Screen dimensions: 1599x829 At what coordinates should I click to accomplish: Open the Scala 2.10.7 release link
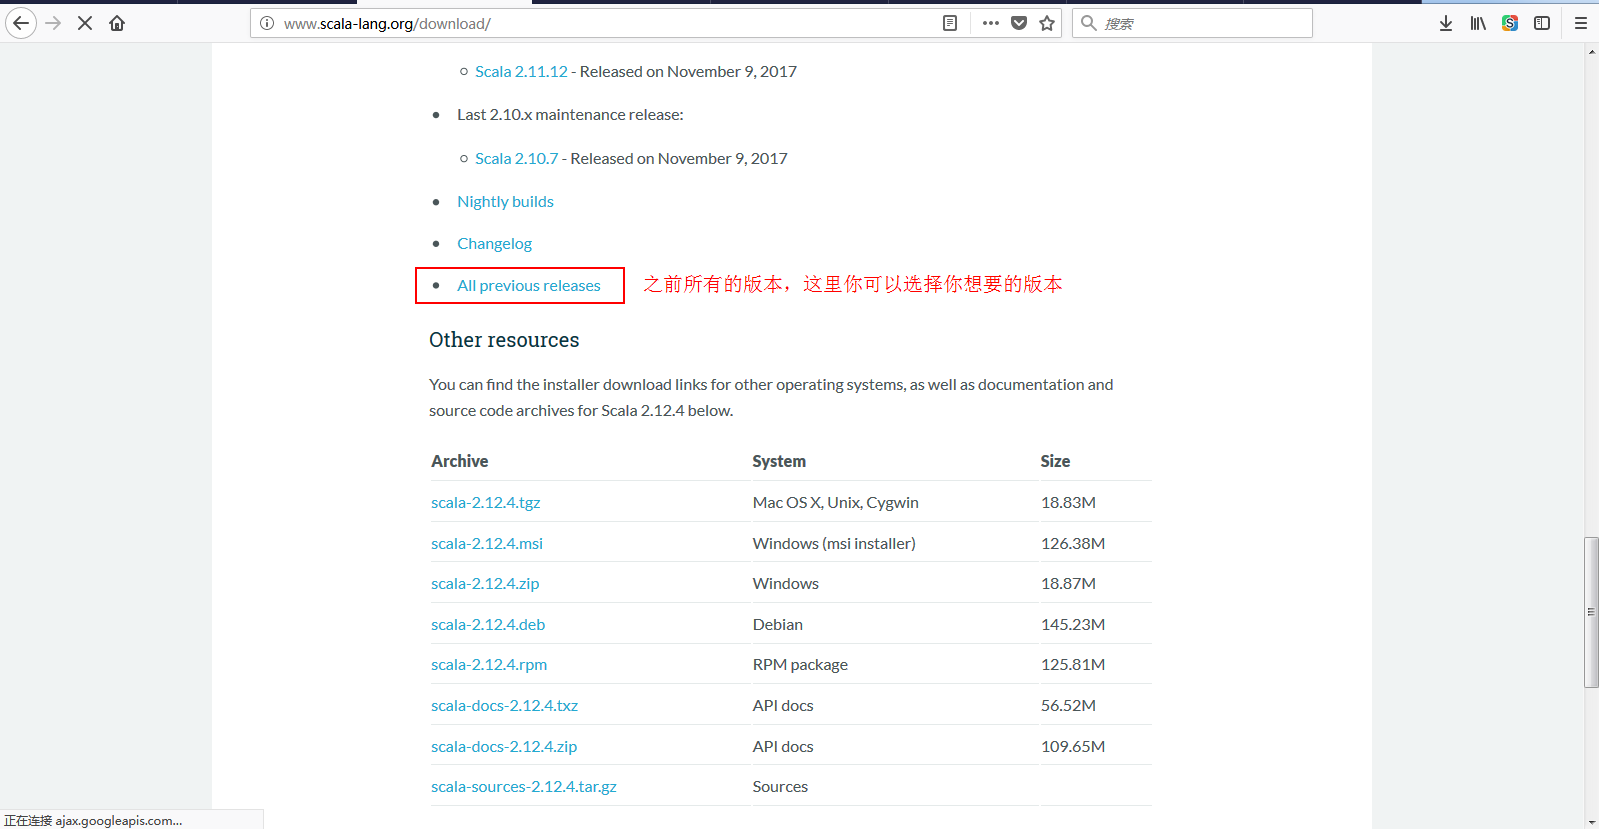coord(516,159)
